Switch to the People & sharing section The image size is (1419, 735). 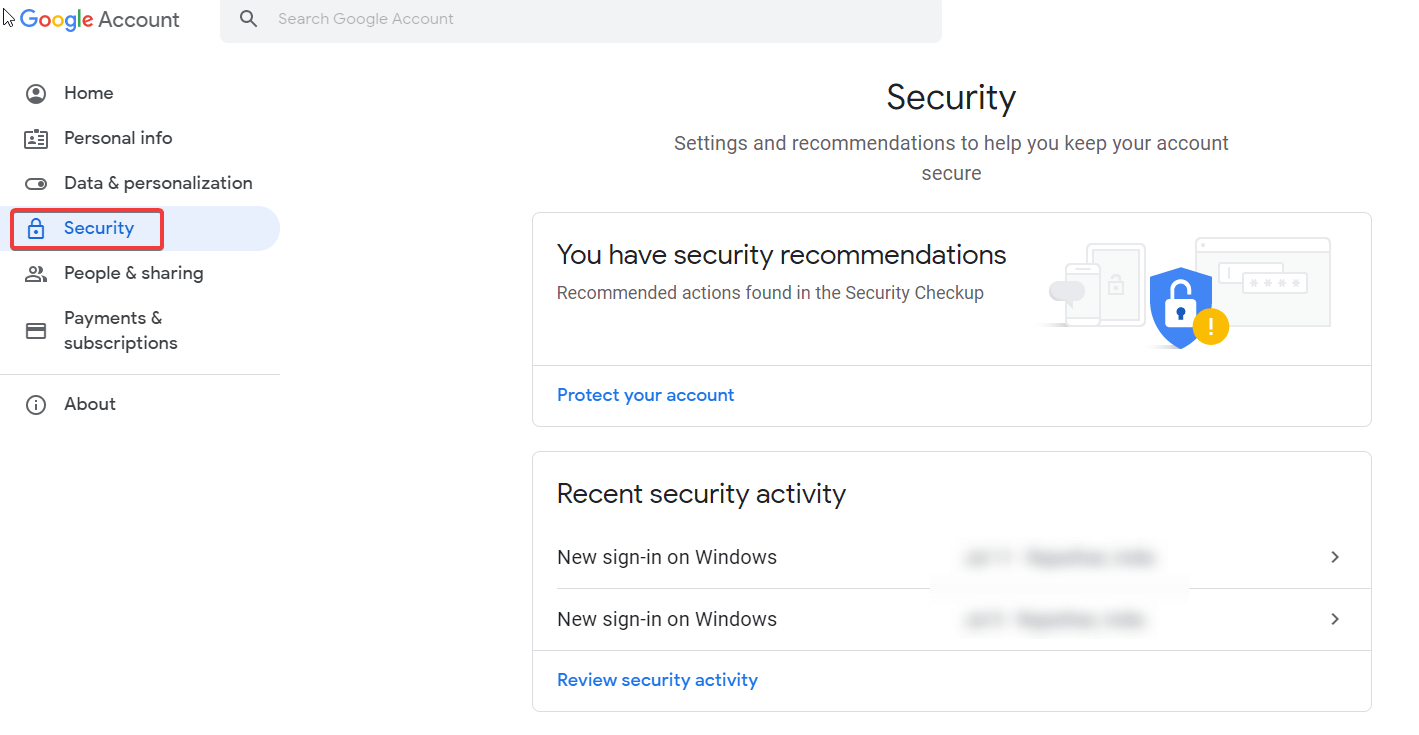click(x=133, y=273)
